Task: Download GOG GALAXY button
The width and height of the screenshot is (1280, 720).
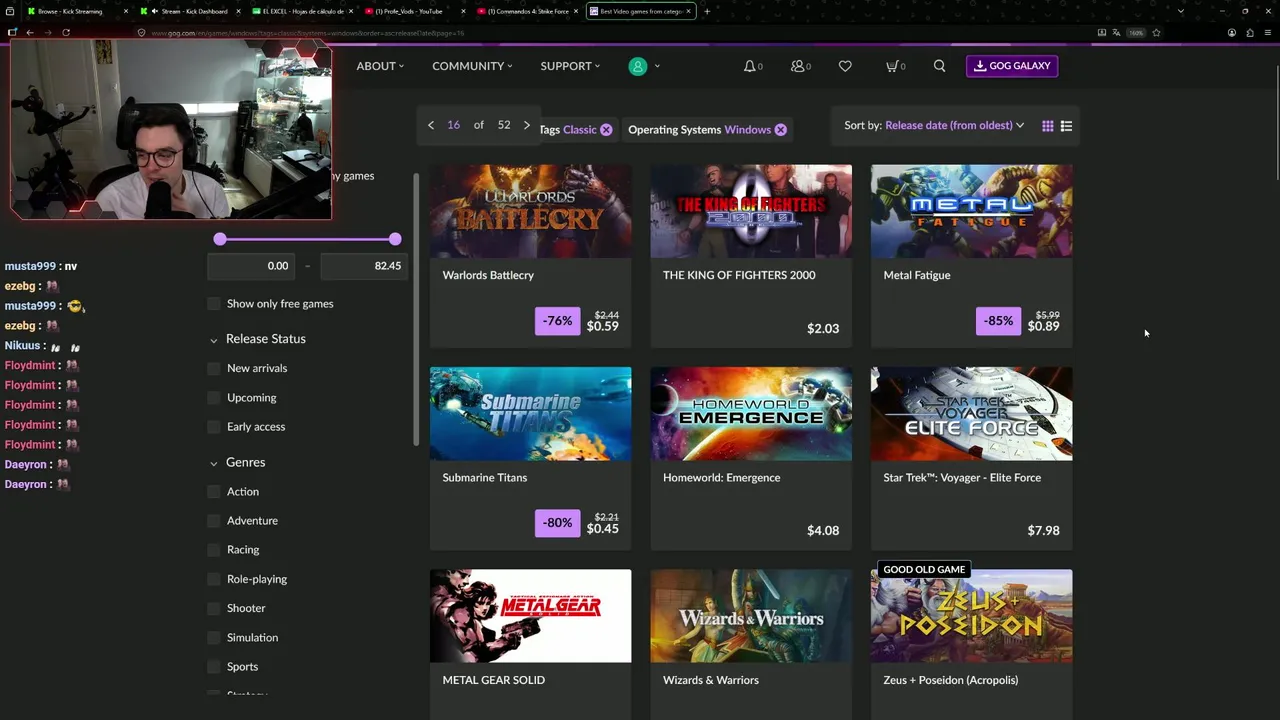Action: (x=1012, y=66)
